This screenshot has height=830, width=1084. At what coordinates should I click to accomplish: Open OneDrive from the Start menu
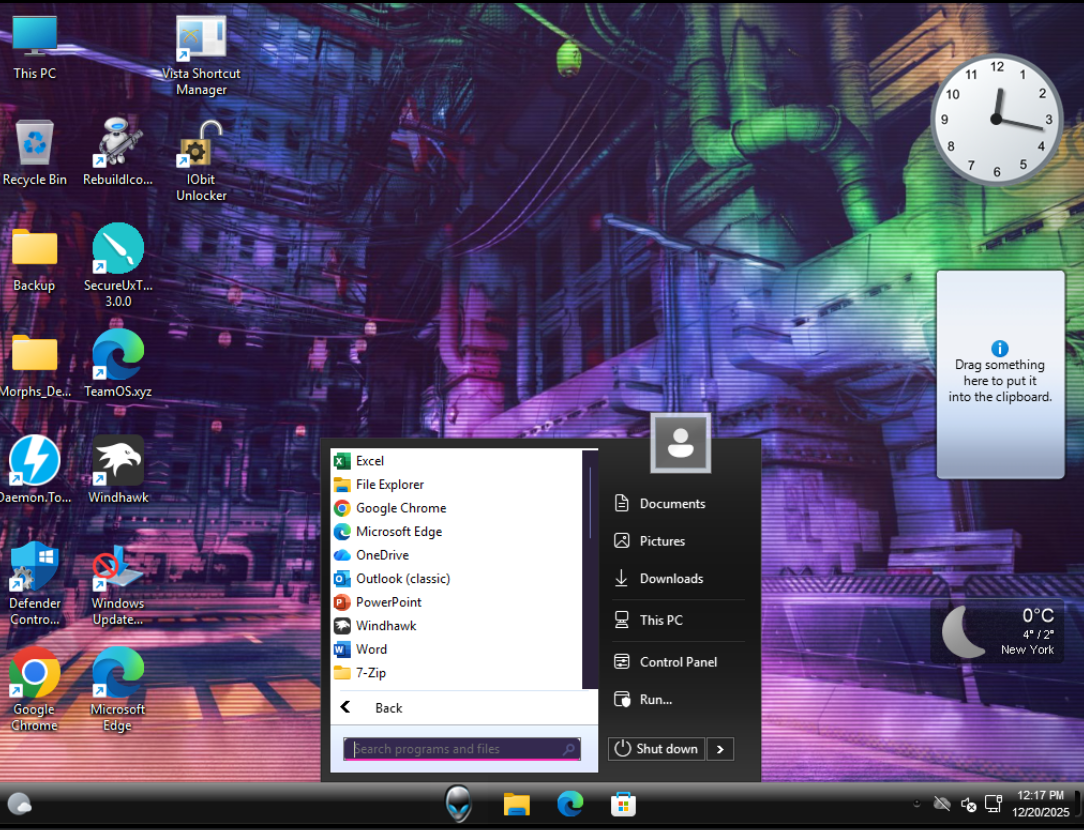pos(457,555)
